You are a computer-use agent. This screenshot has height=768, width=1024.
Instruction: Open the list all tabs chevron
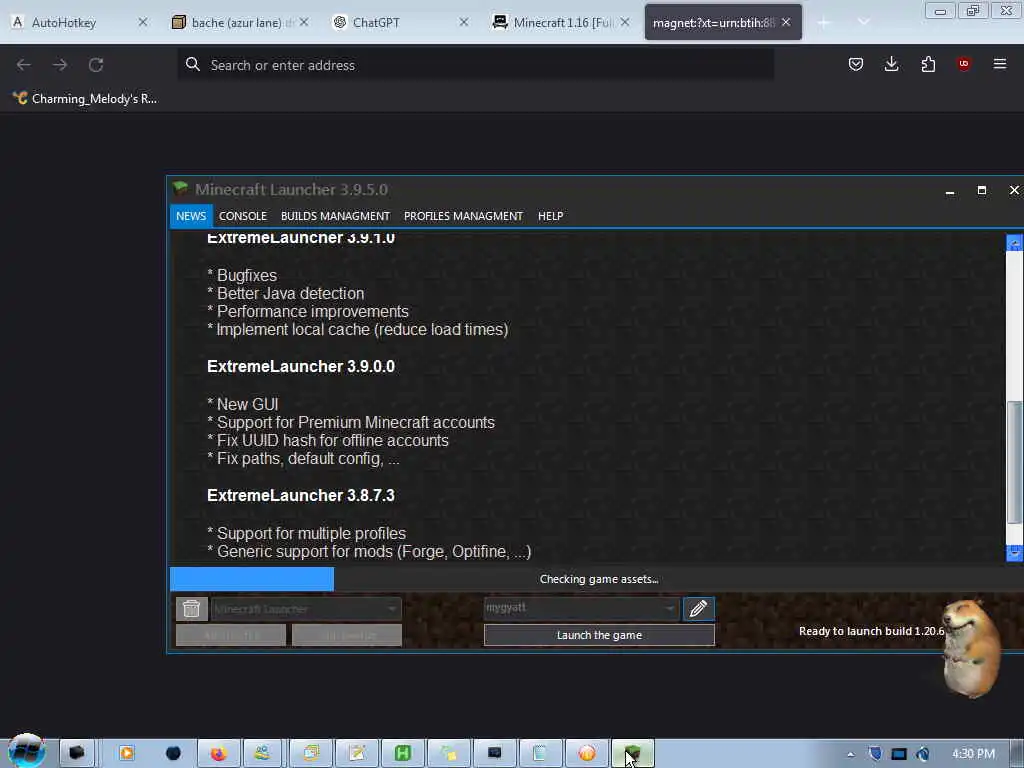tap(863, 23)
